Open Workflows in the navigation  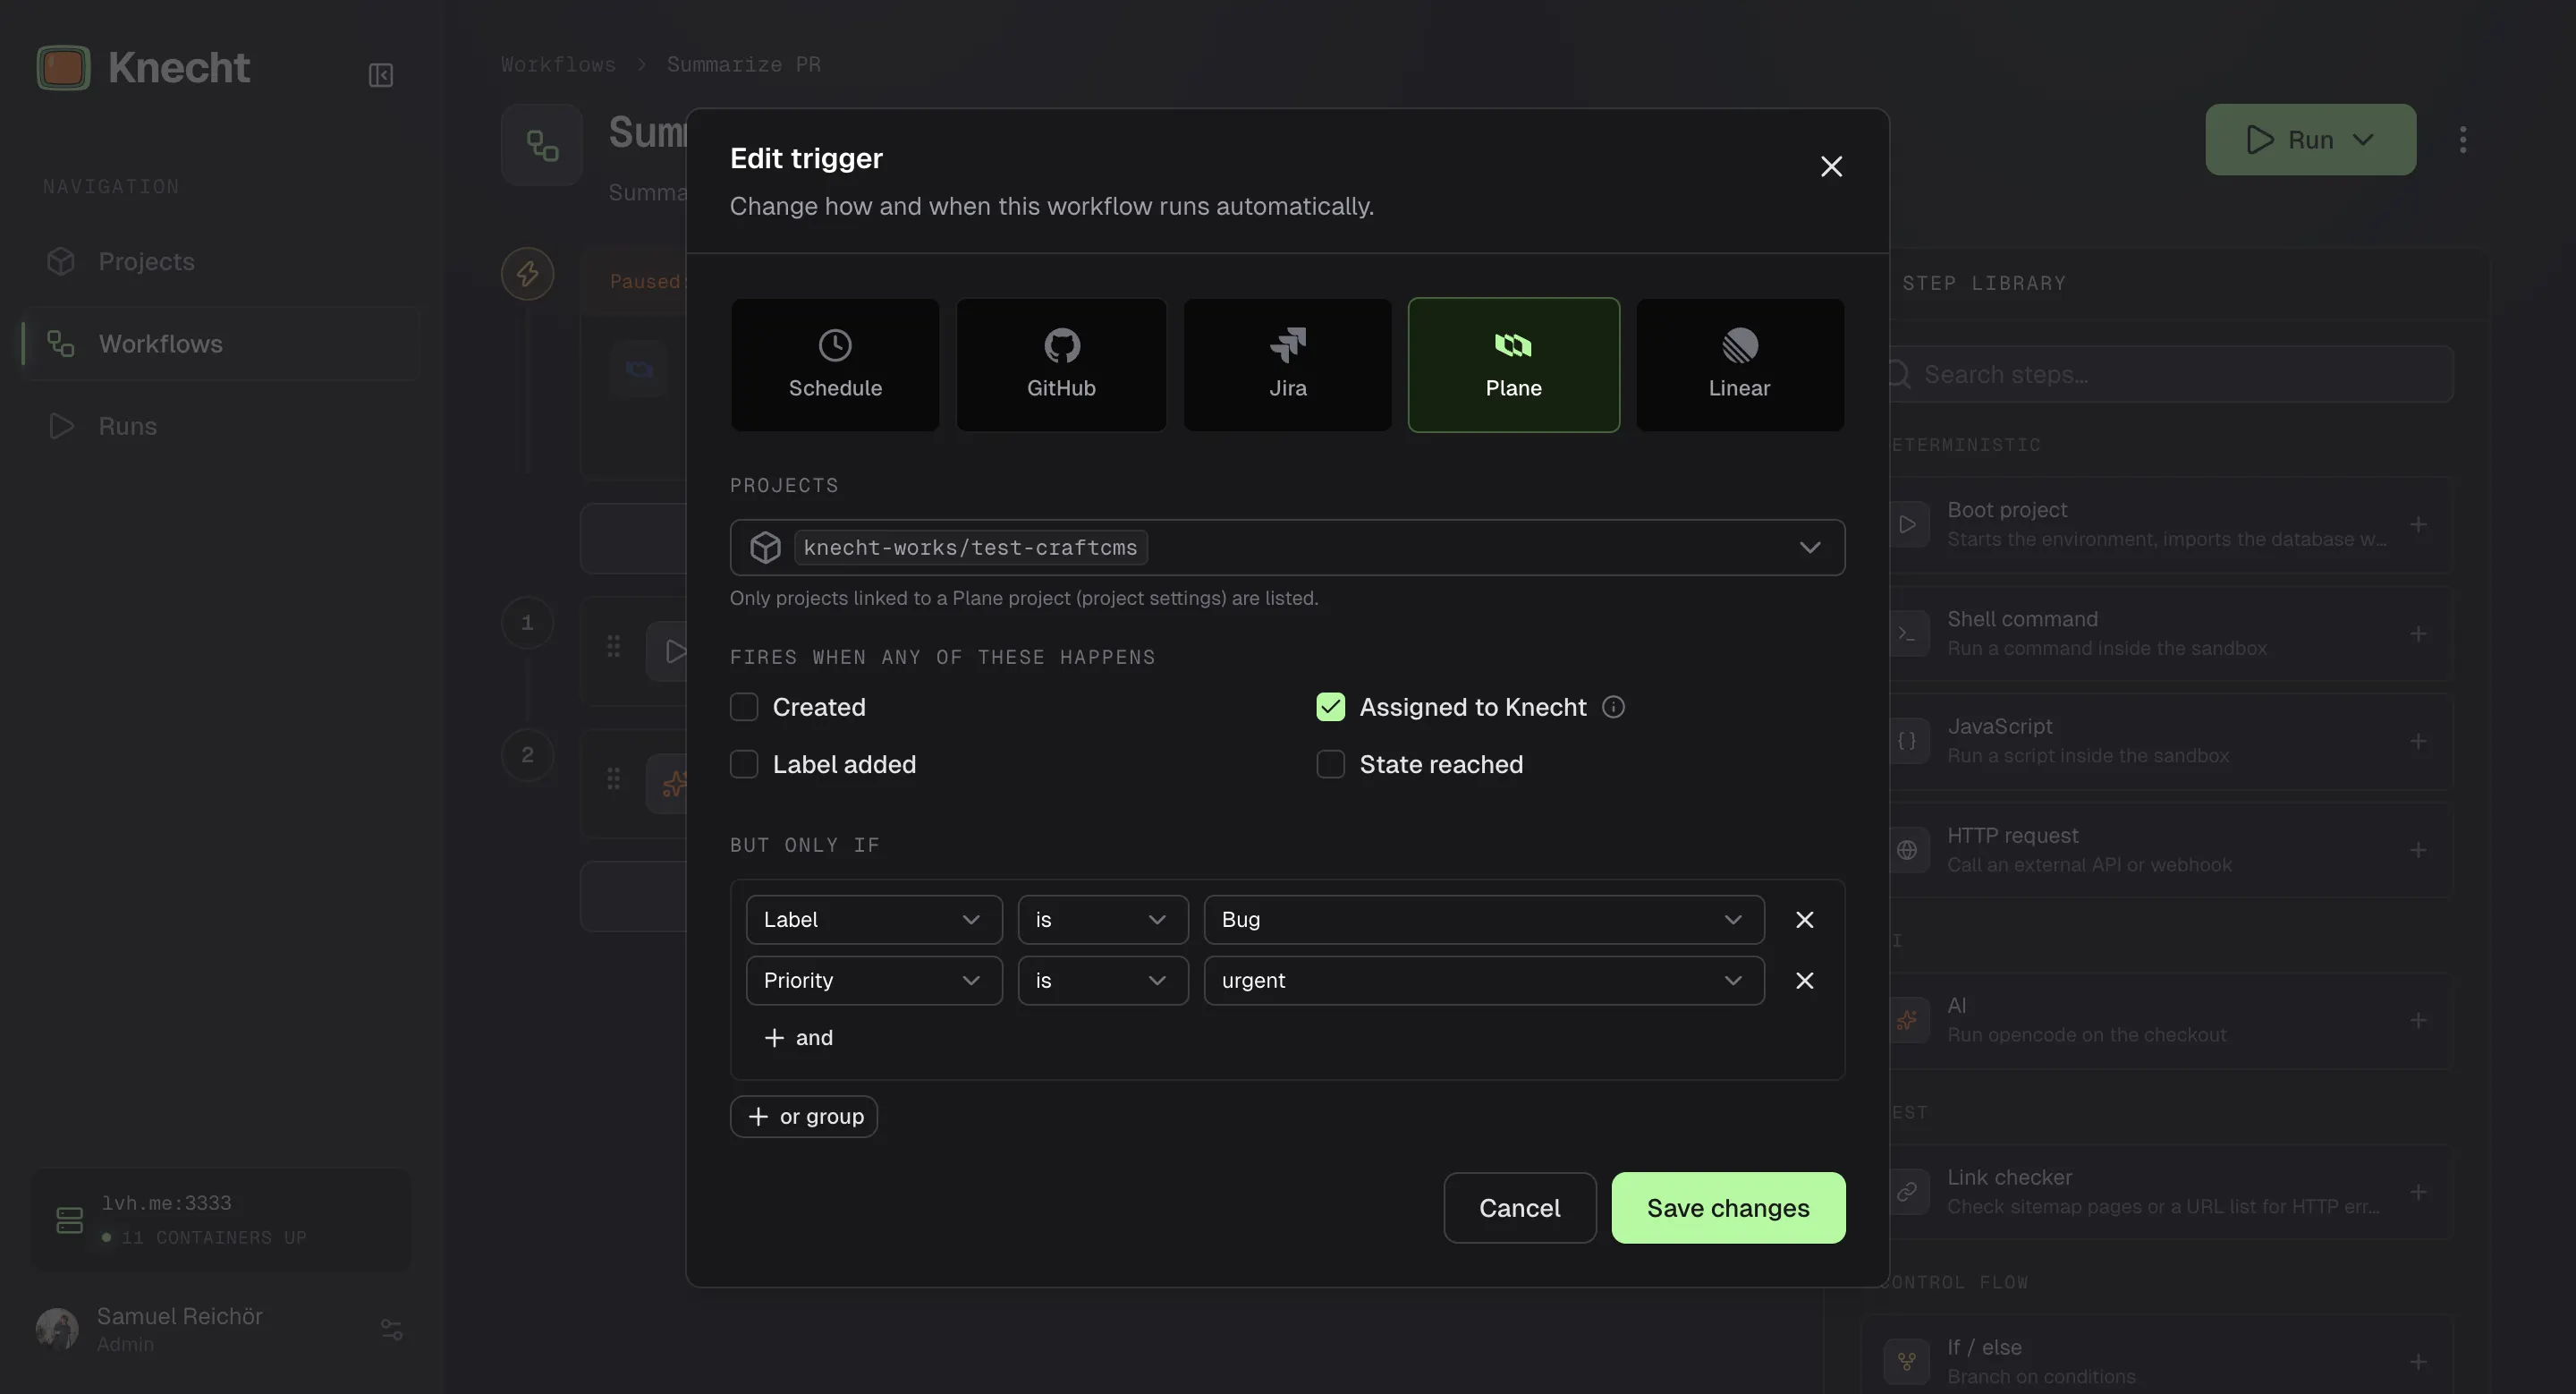[220, 344]
